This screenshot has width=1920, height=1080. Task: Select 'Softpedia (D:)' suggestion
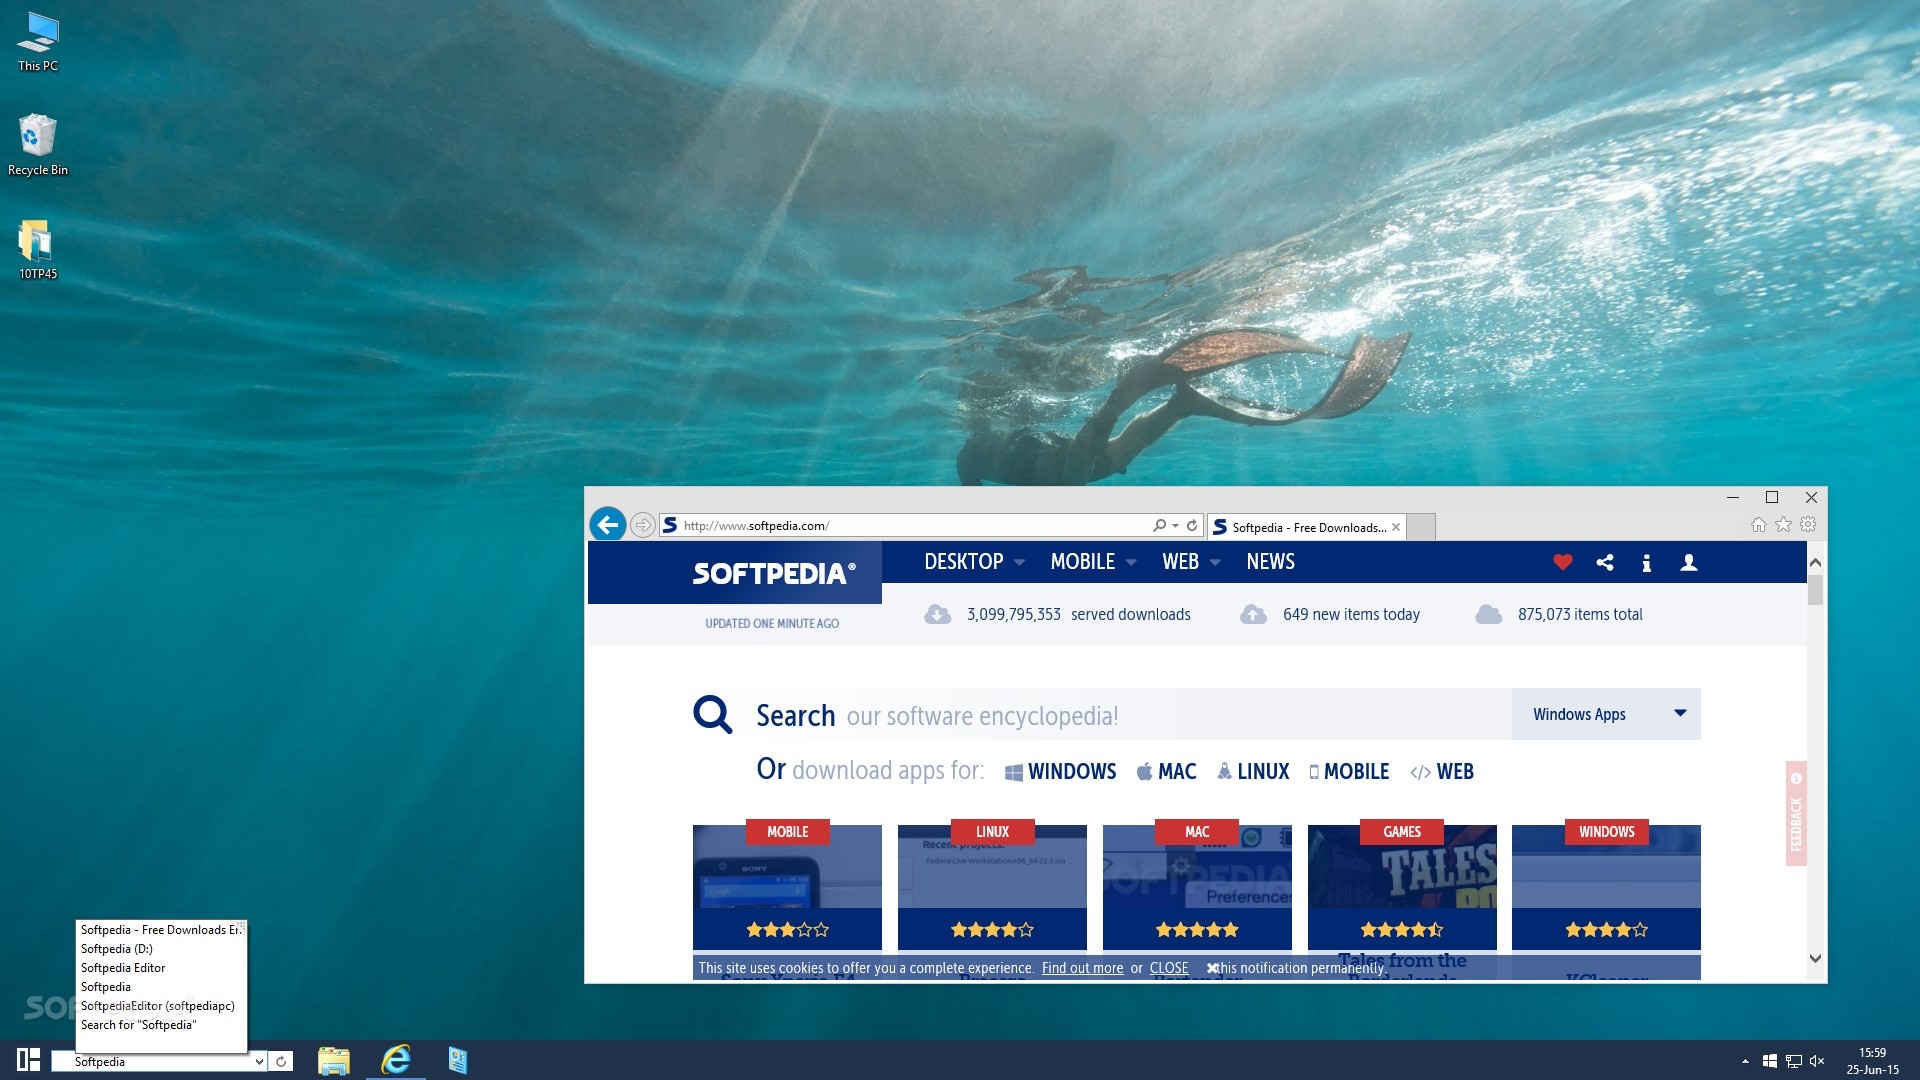tap(160, 949)
